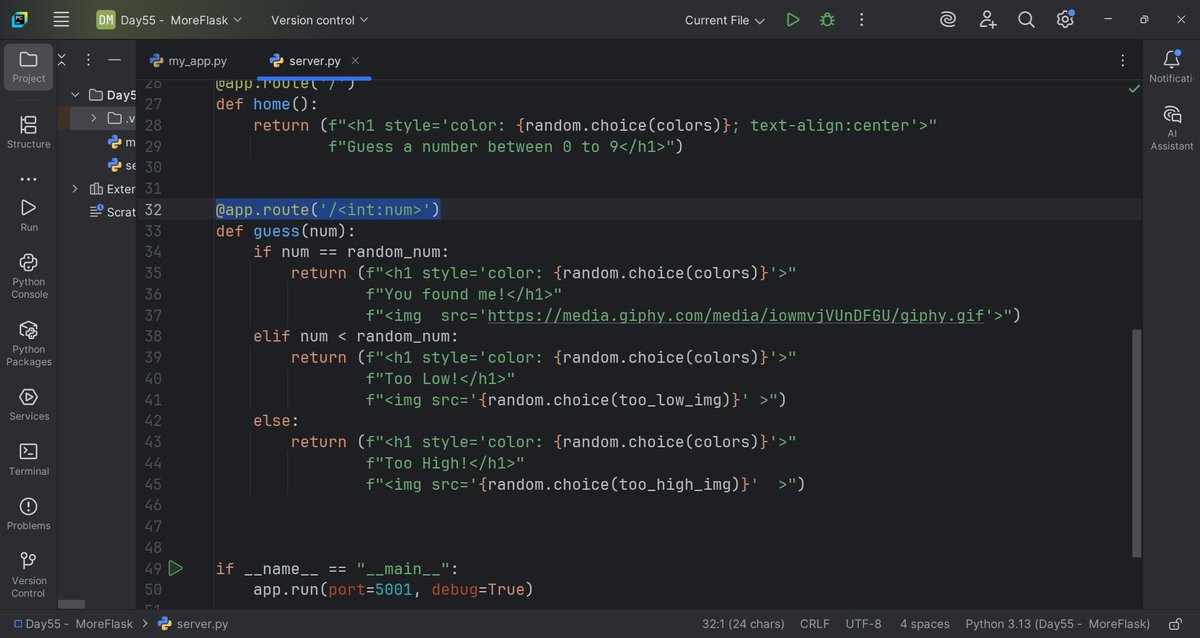
Task: Run the current file with the green arrow
Action: pyautogui.click(x=793, y=19)
